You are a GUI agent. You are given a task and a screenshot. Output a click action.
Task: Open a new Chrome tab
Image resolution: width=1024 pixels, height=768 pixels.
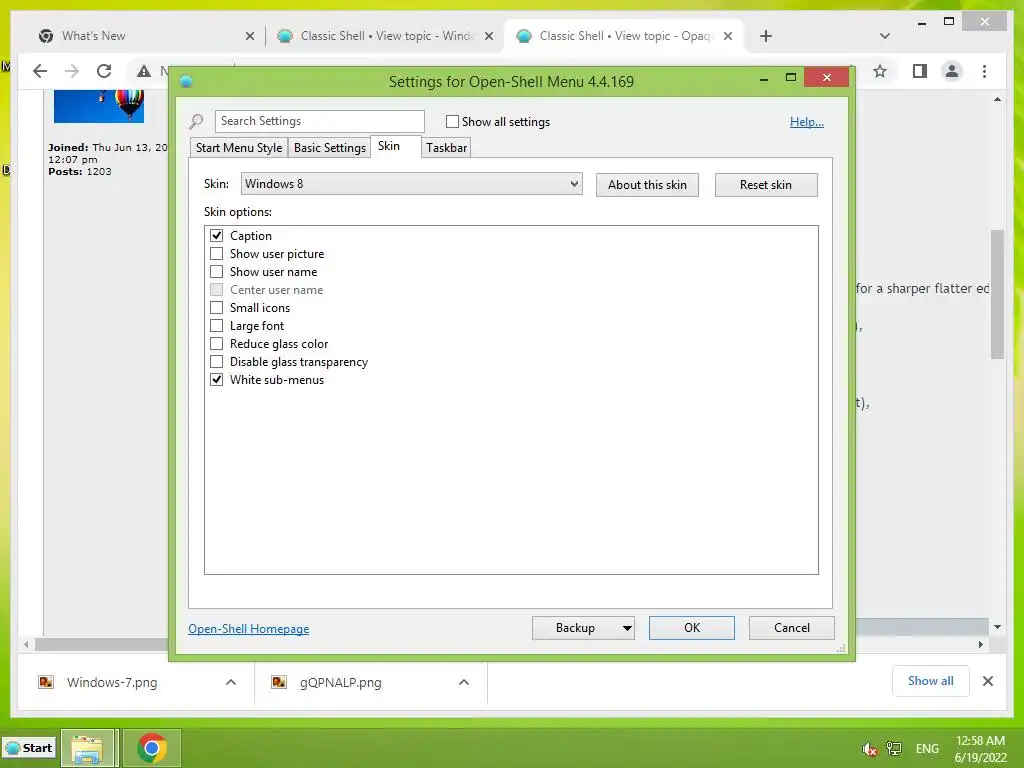tap(766, 36)
